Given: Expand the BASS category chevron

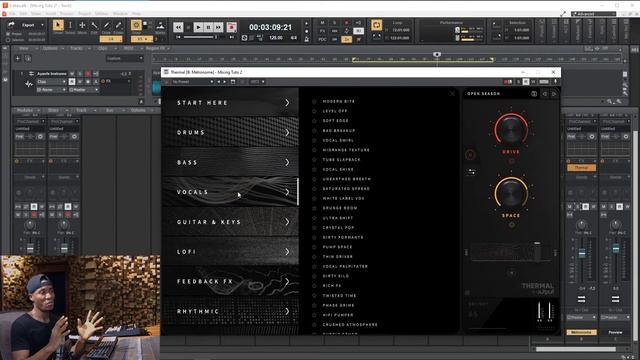Looking at the screenshot, I should tap(287, 162).
